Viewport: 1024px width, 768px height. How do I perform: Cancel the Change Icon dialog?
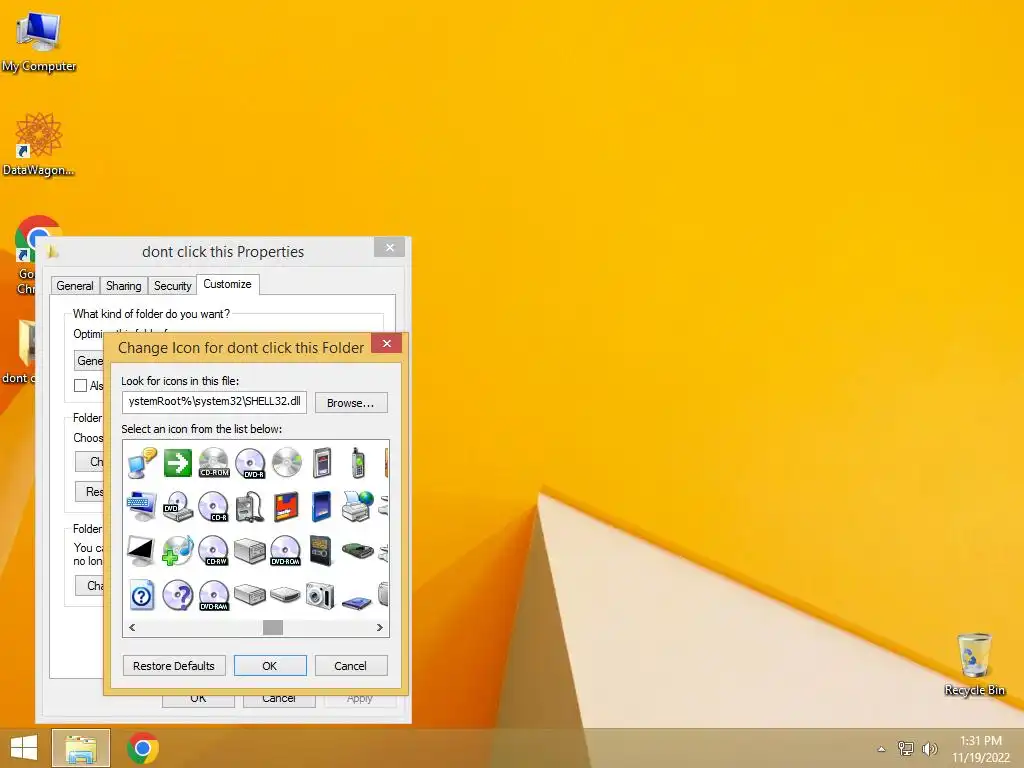351,665
